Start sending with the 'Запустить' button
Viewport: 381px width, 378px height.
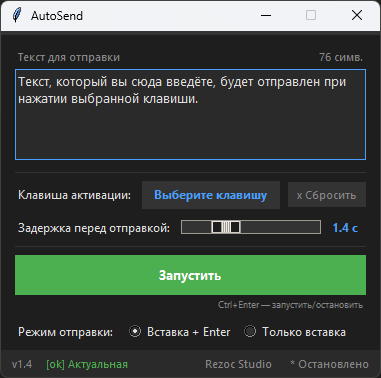coord(190,275)
